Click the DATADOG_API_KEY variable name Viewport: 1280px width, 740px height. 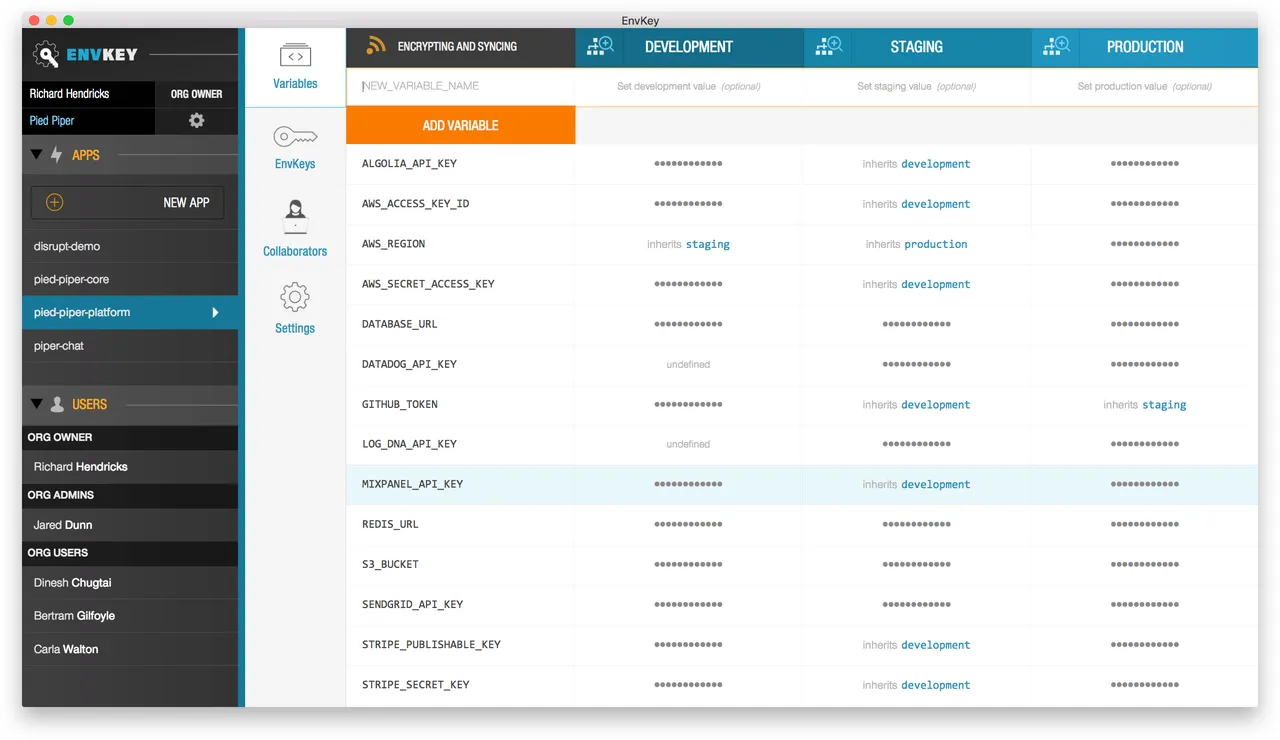409,364
